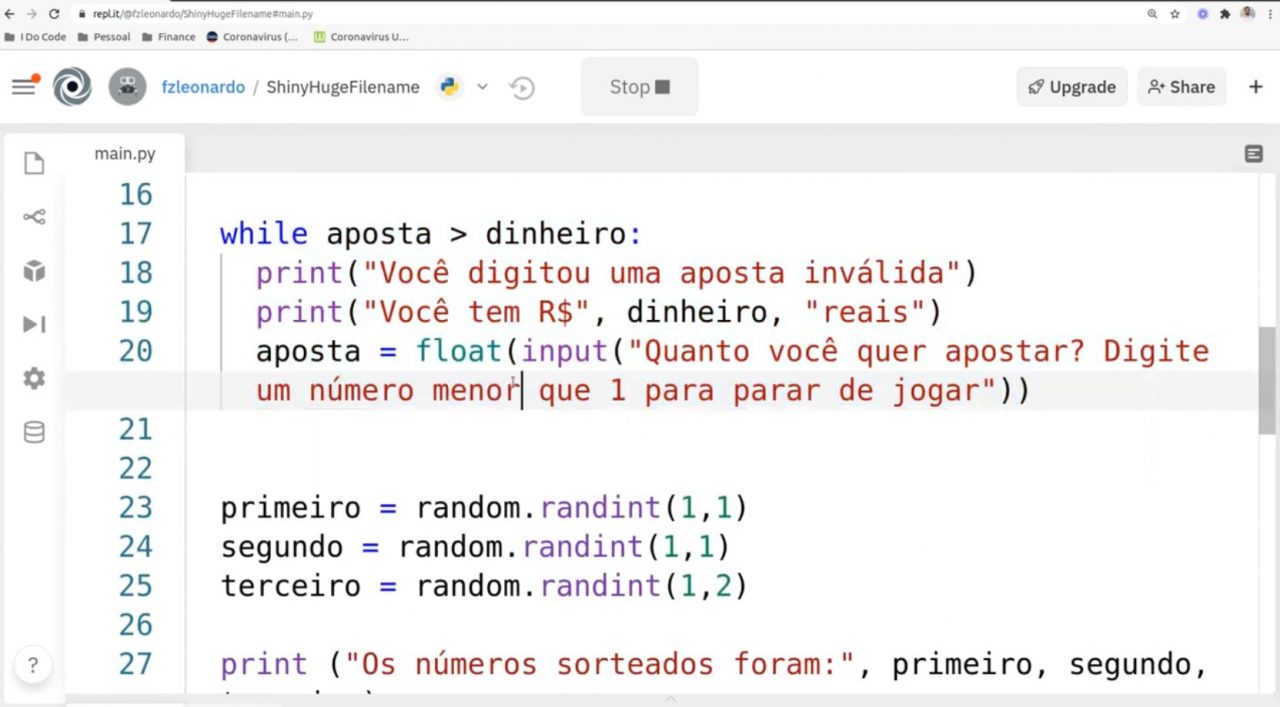Switch to the main.py tab
Image resolution: width=1280 pixels, height=707 pixels.
[124, 153]
